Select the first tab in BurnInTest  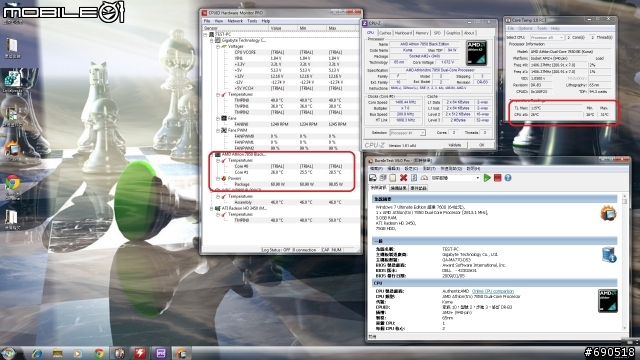(x=378, y=188)
